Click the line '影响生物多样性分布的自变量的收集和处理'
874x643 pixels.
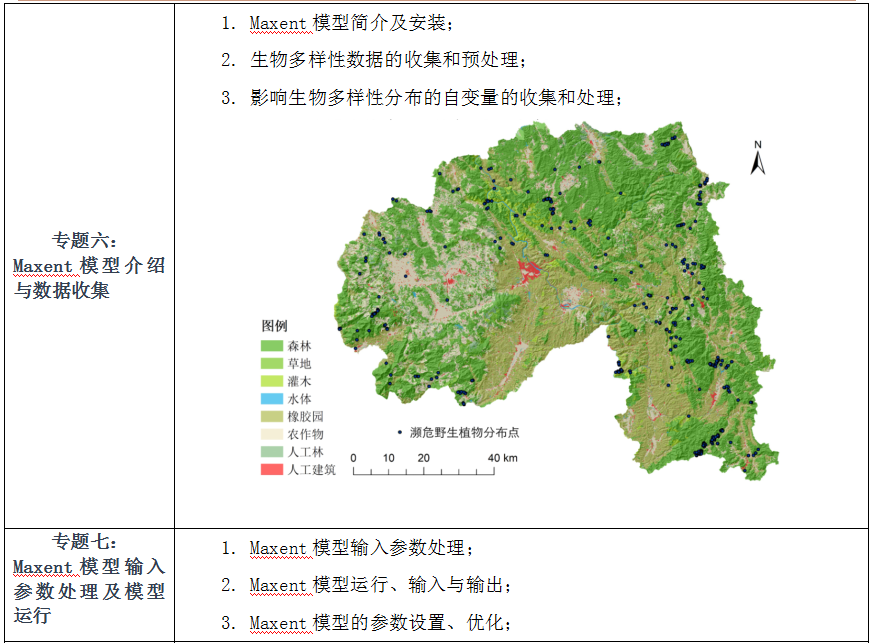(432, 98)
